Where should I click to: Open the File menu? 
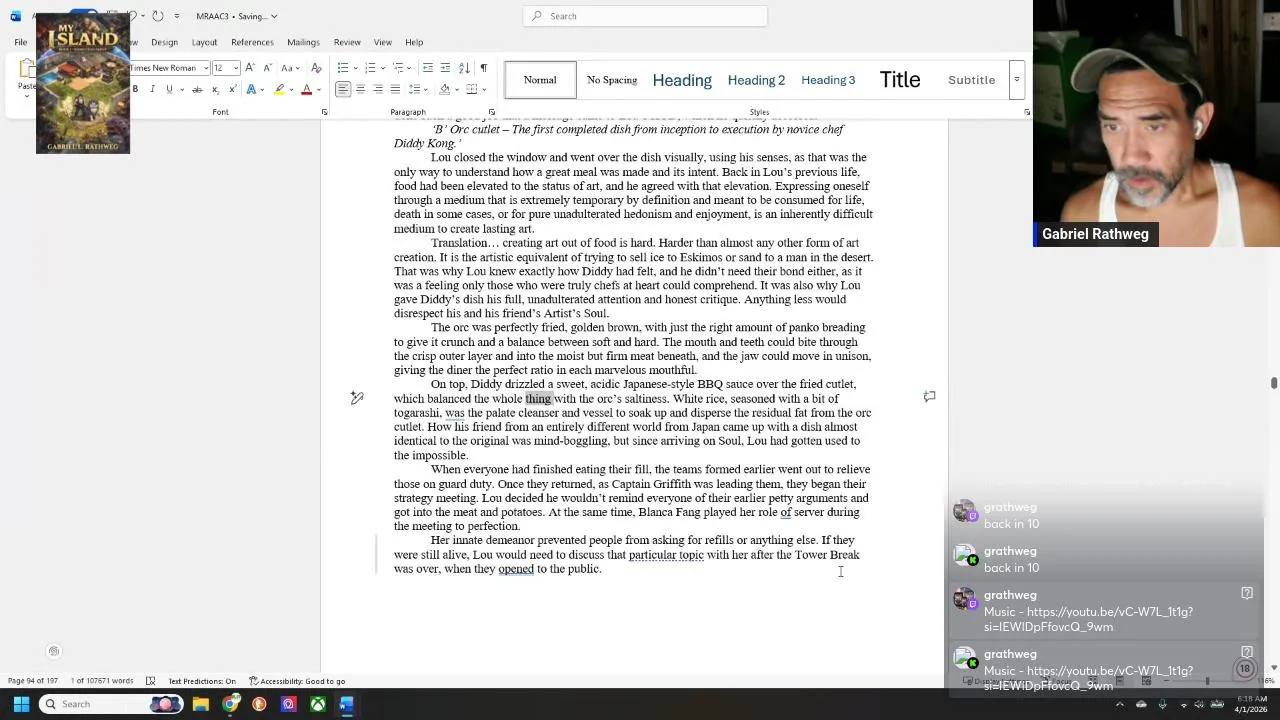pyautogui.click(x=20, y=42)
